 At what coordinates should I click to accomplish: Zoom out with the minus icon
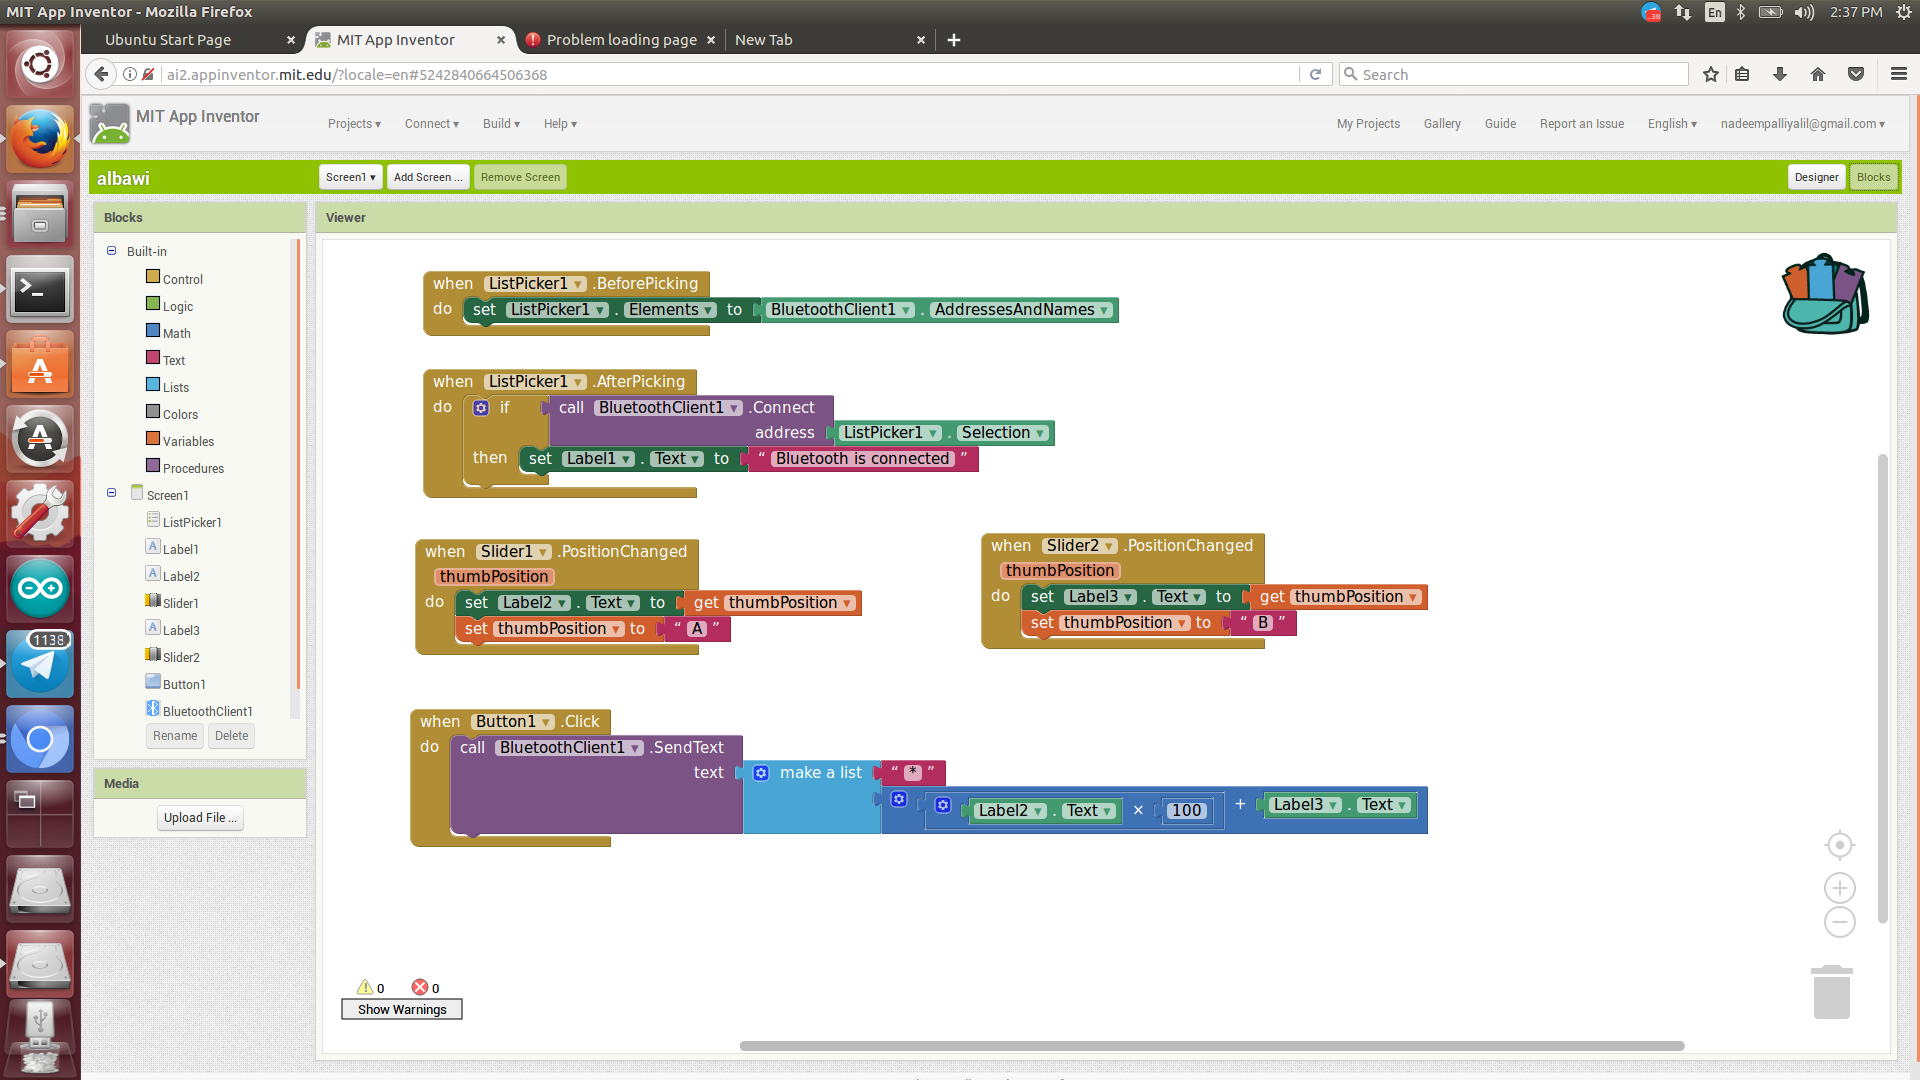(x=1839, y=922)
